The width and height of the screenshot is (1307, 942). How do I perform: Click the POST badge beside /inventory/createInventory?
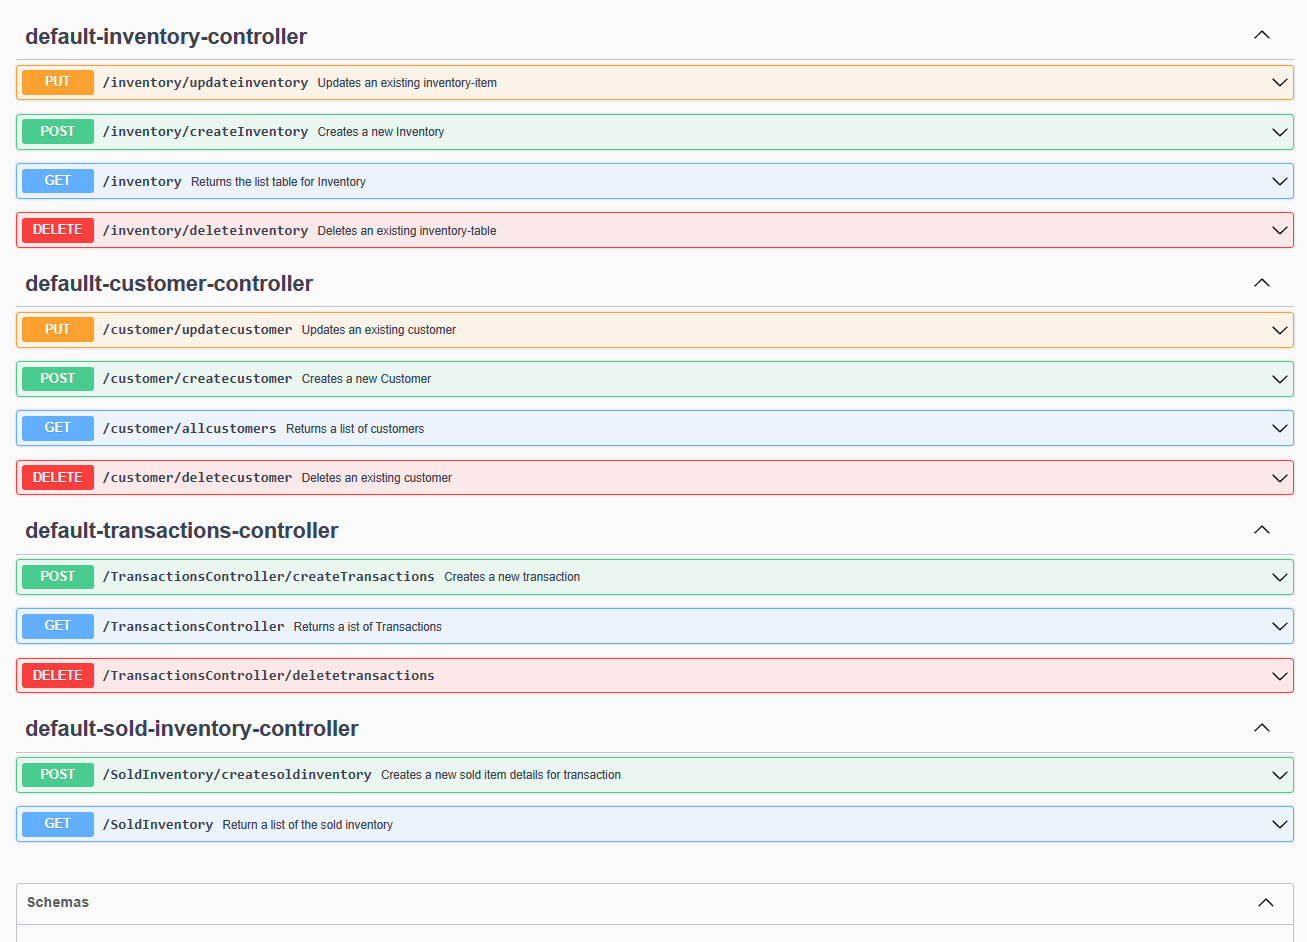pyautogui.click(x=57, y=131)
